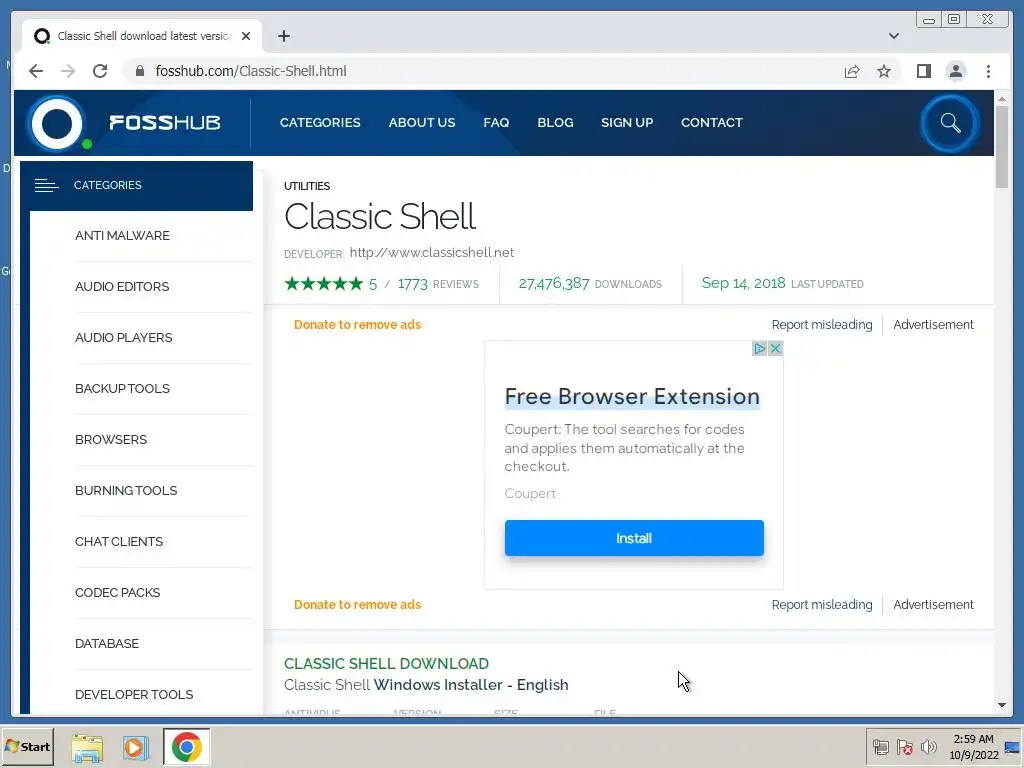Screen dimensions: 1024x768
Task: Click the network tray icon
Action: 881,747
